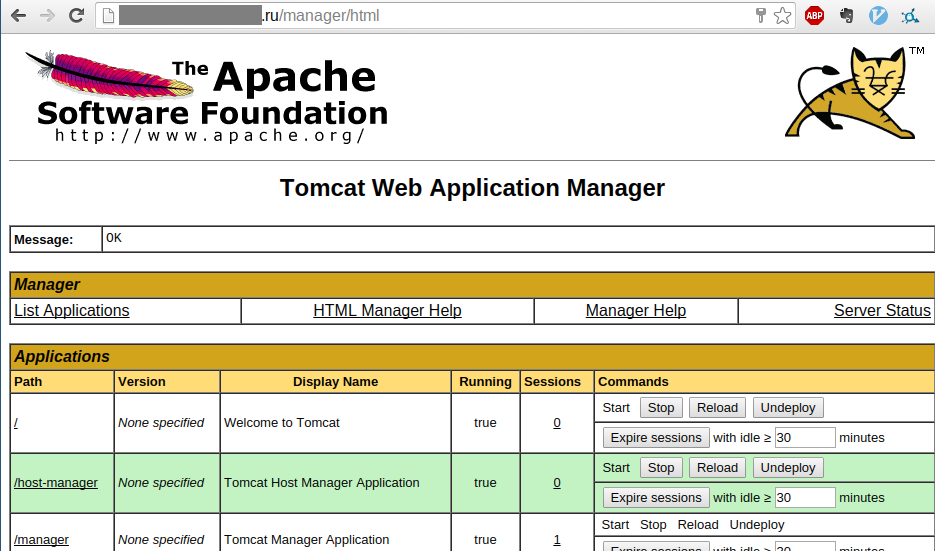View sessions count link for manager application
Screen dimensions: 935x551
pyautogui.click(x=556, y=540)
